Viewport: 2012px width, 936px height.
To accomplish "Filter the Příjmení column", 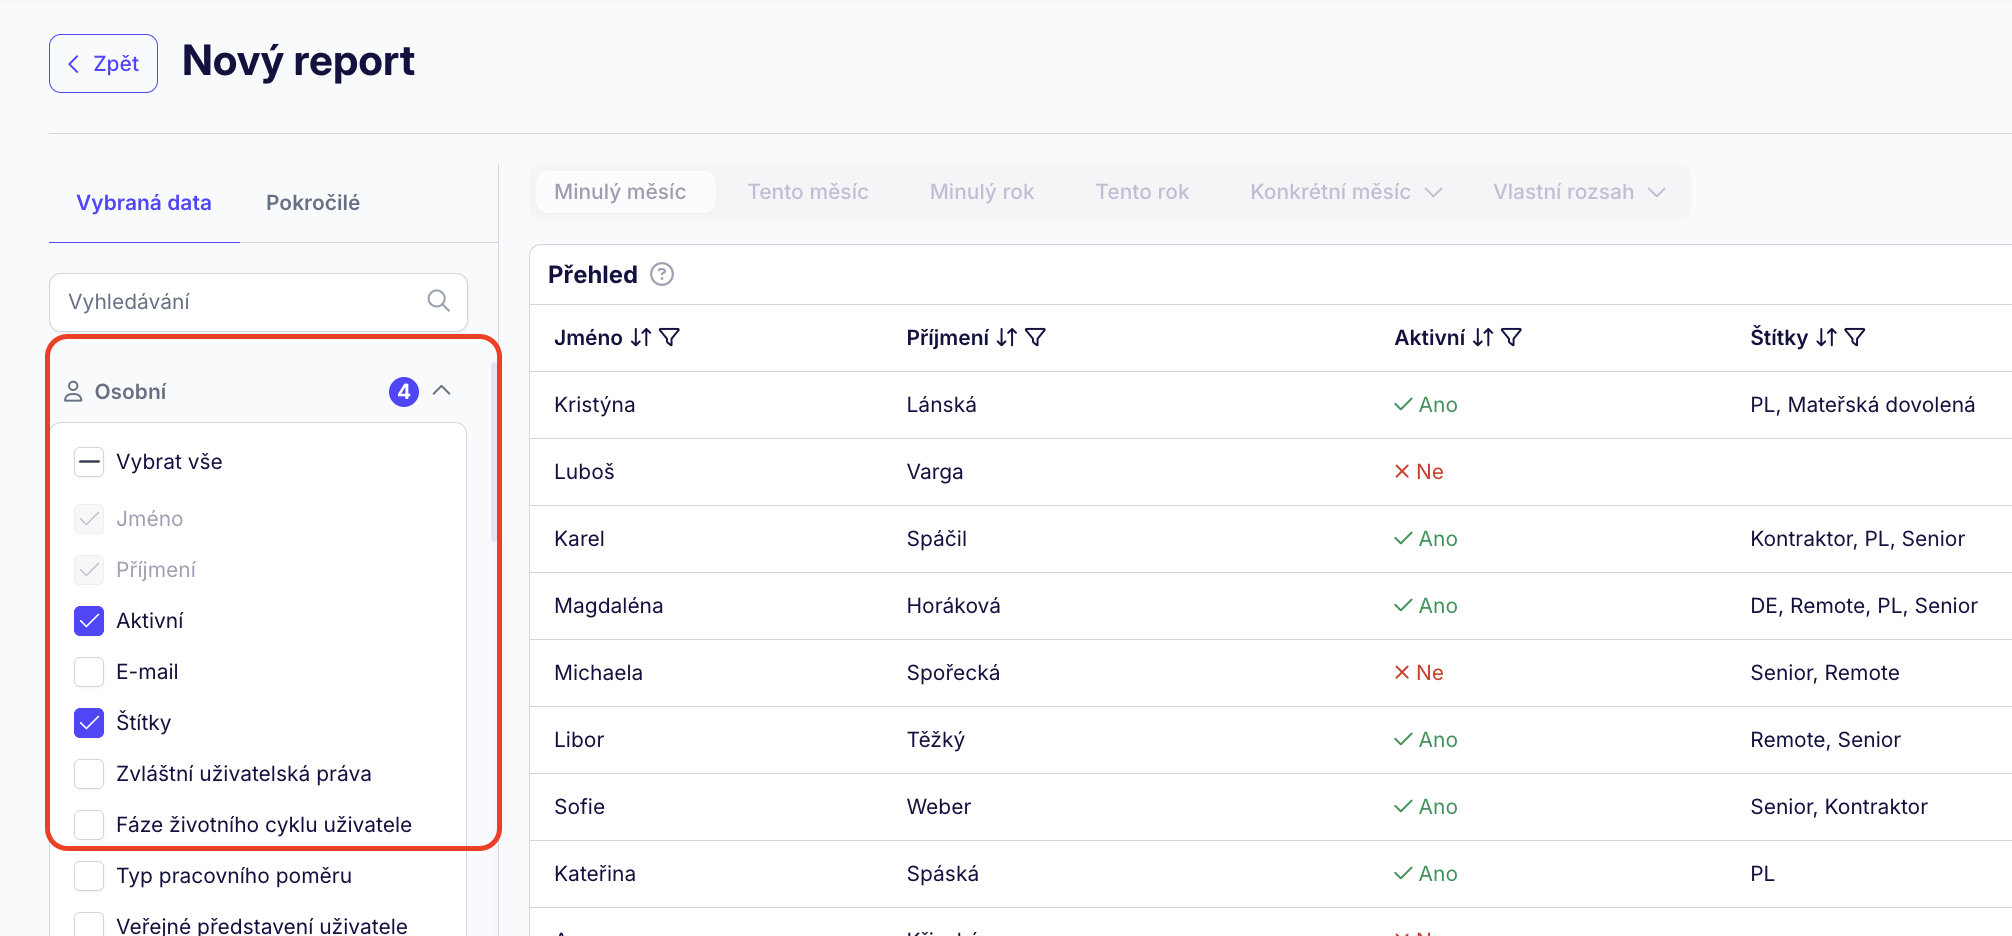I will (x=1036, y=338).
